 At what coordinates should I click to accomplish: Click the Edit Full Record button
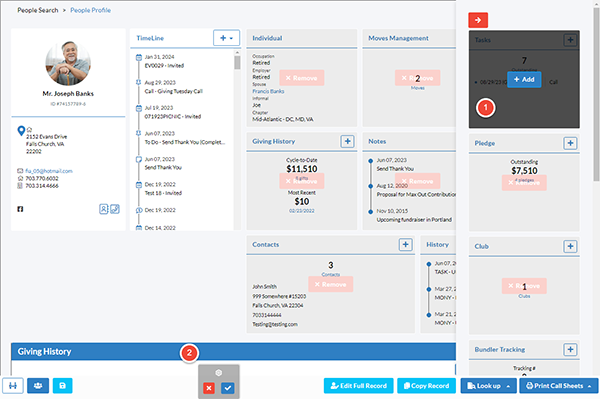tap(358, 386)
